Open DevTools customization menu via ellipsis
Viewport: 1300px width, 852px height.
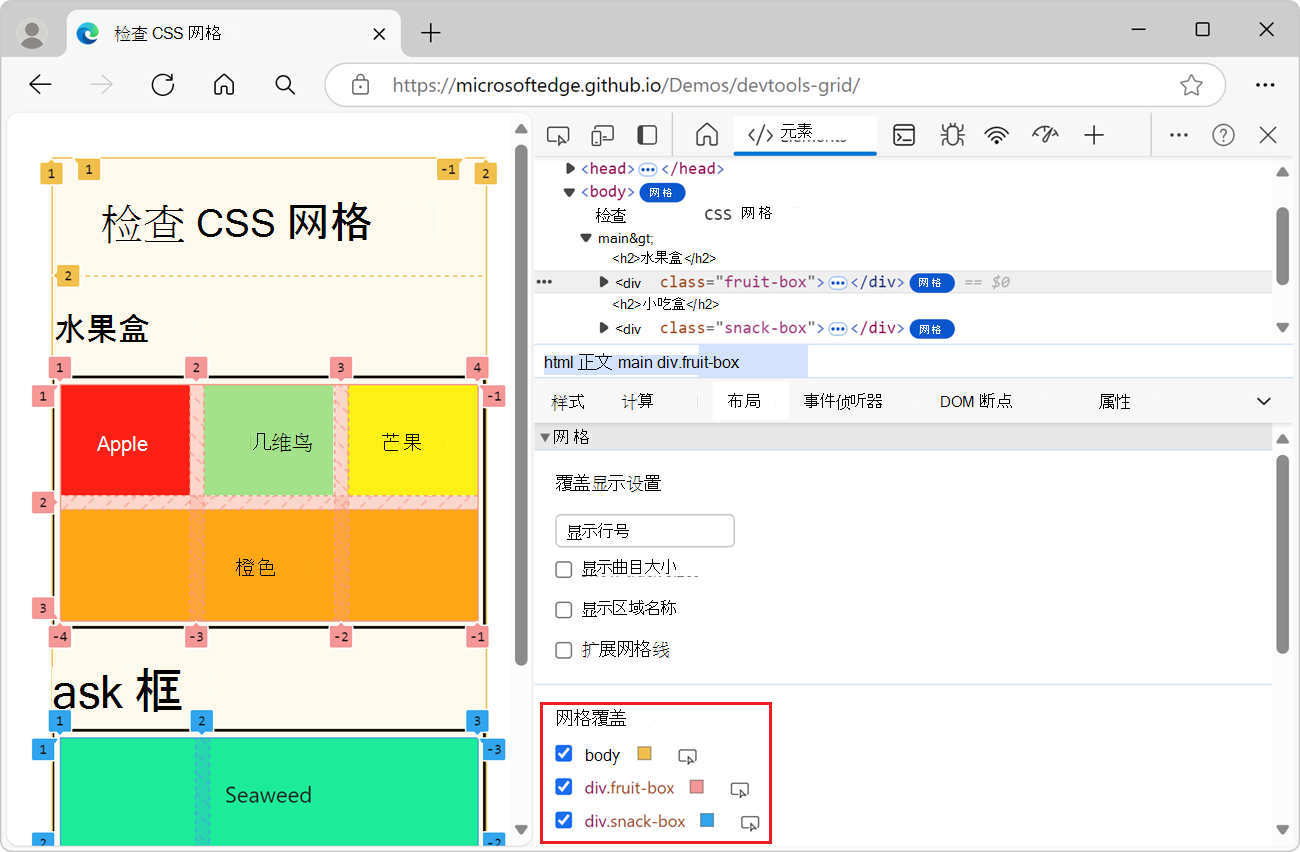(x=1178, y=134)
